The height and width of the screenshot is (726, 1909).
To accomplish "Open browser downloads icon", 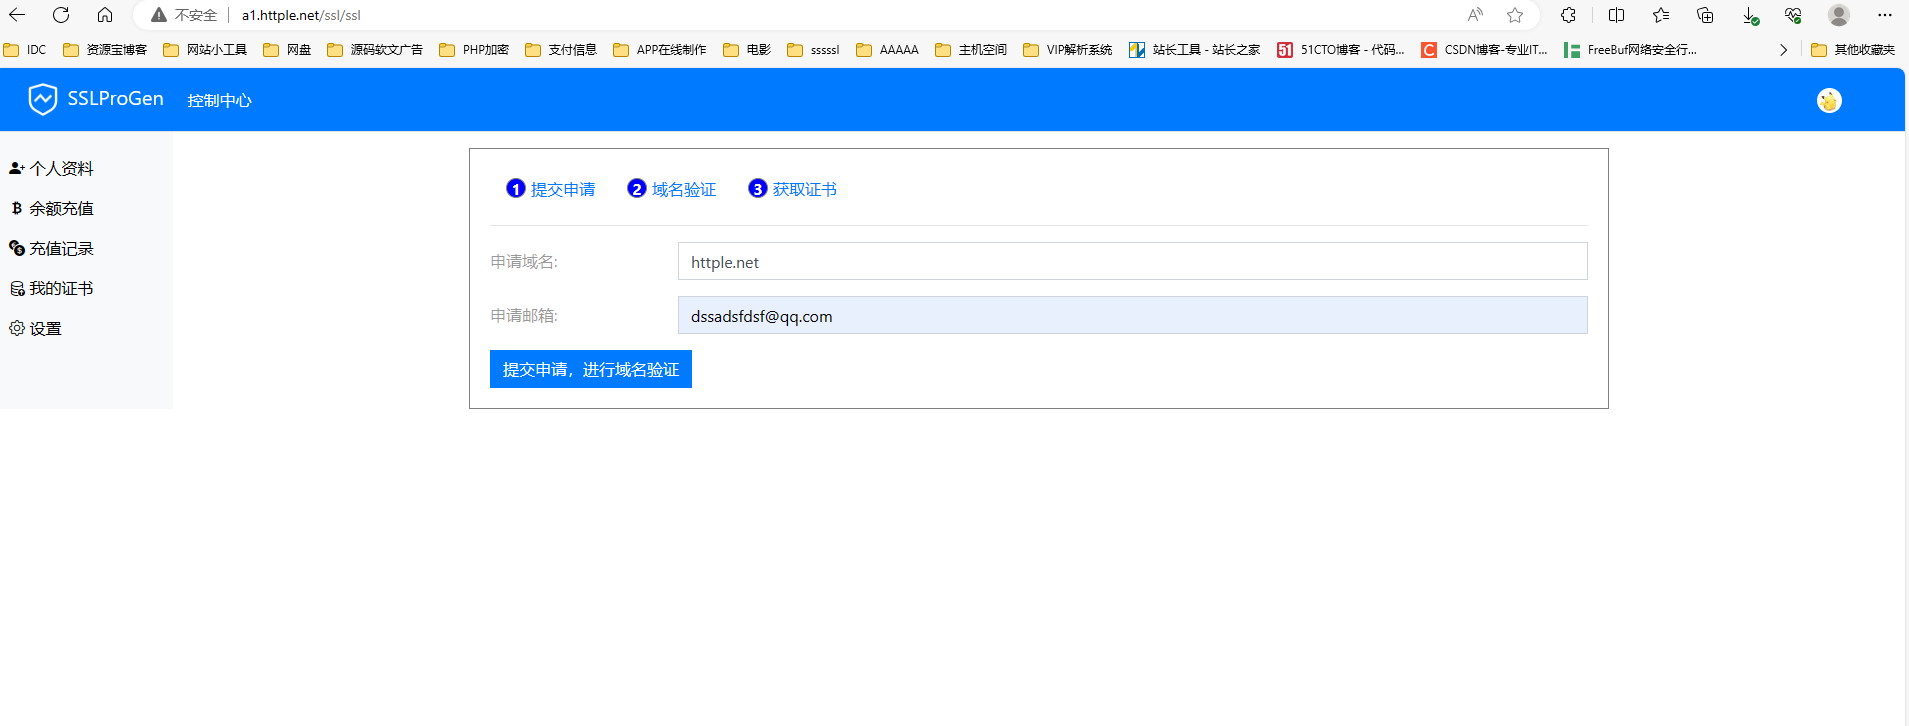I will tap(1750, 15).
